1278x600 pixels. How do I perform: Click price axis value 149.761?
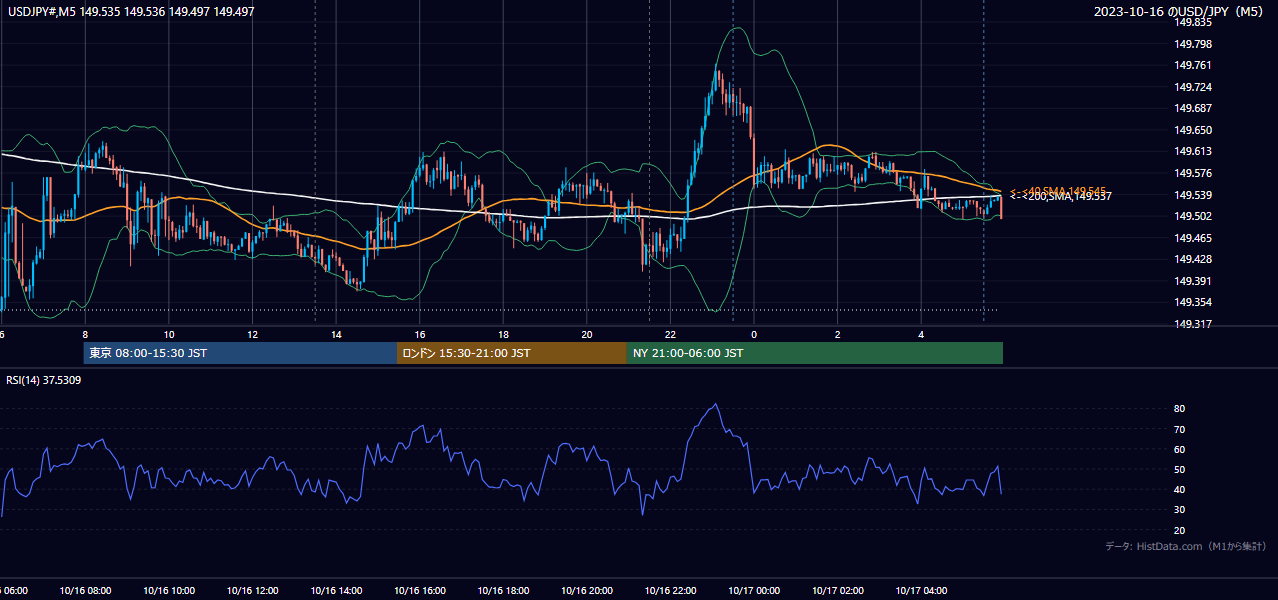coord(1193,65)
